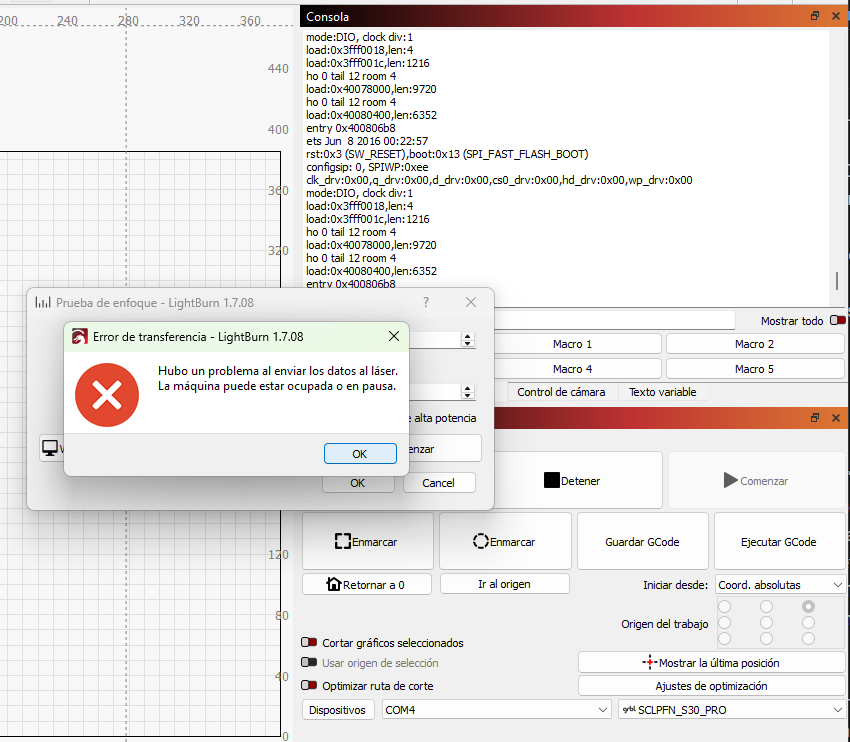Click the monitor preview icon button
This screenshot has height=742, width=850.
click(x=50, y=448)
